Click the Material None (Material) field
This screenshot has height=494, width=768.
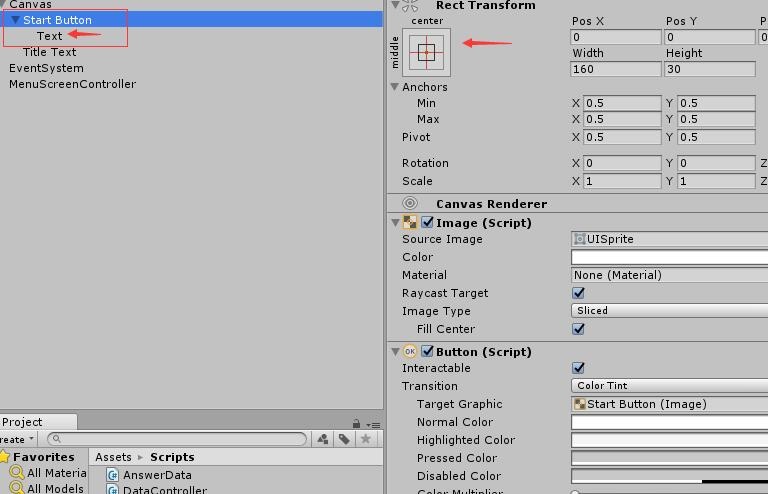(x=669, y=275)
